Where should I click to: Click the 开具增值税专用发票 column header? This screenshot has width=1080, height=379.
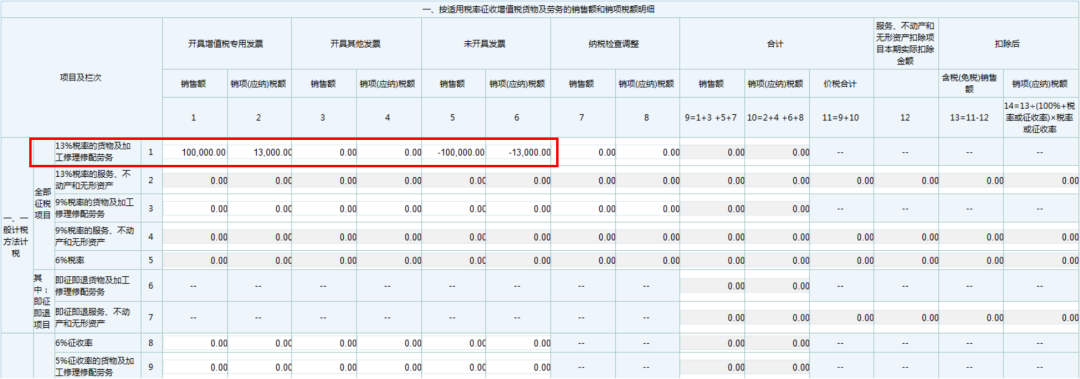click(227, 43)
